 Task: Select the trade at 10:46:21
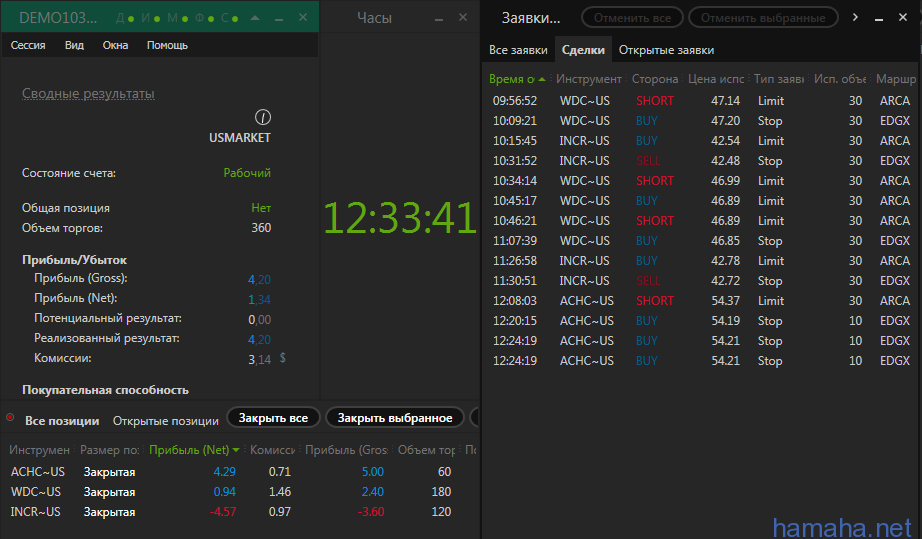701,220
